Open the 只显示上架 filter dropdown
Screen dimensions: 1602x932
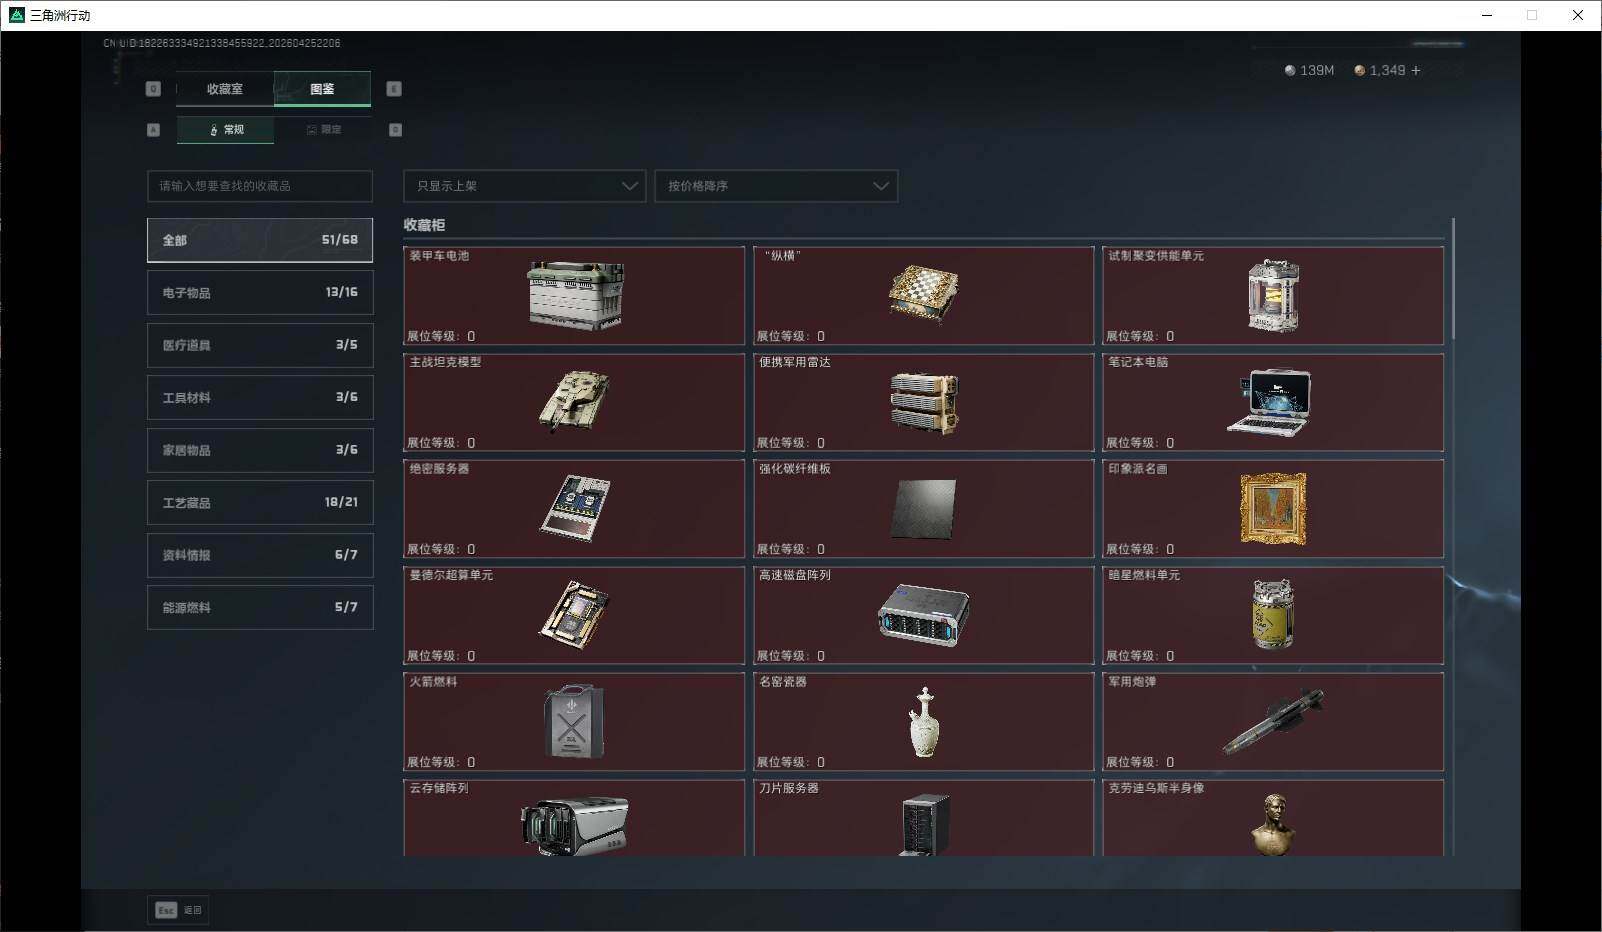(x=525, y=186)
